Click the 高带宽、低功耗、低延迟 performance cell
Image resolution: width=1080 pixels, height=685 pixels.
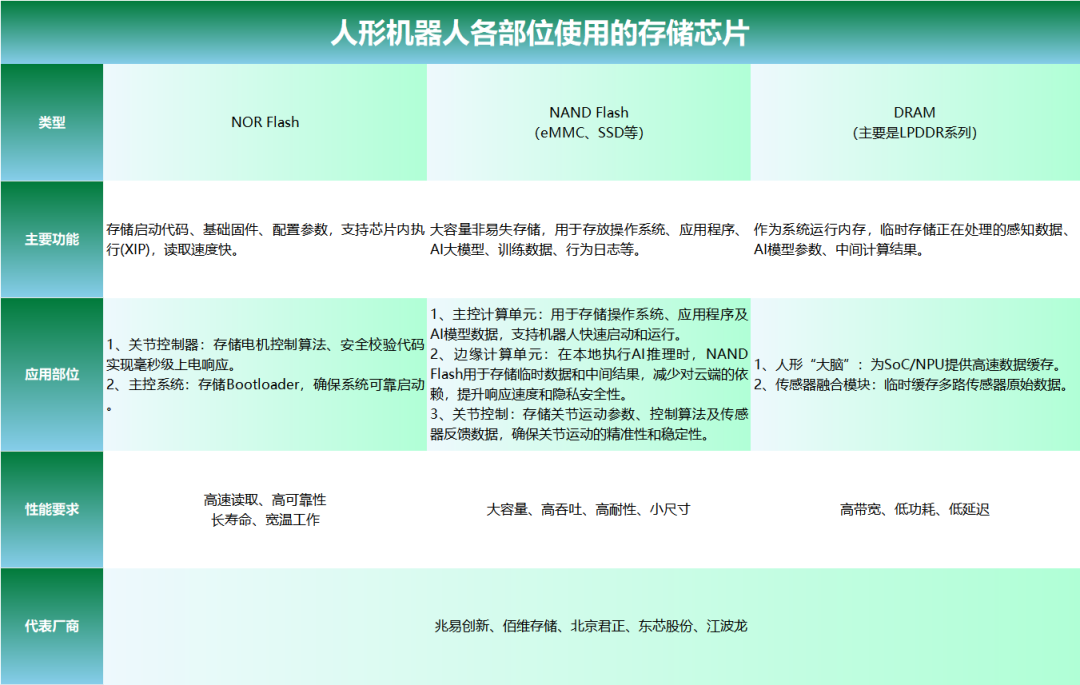click(914, 509)
